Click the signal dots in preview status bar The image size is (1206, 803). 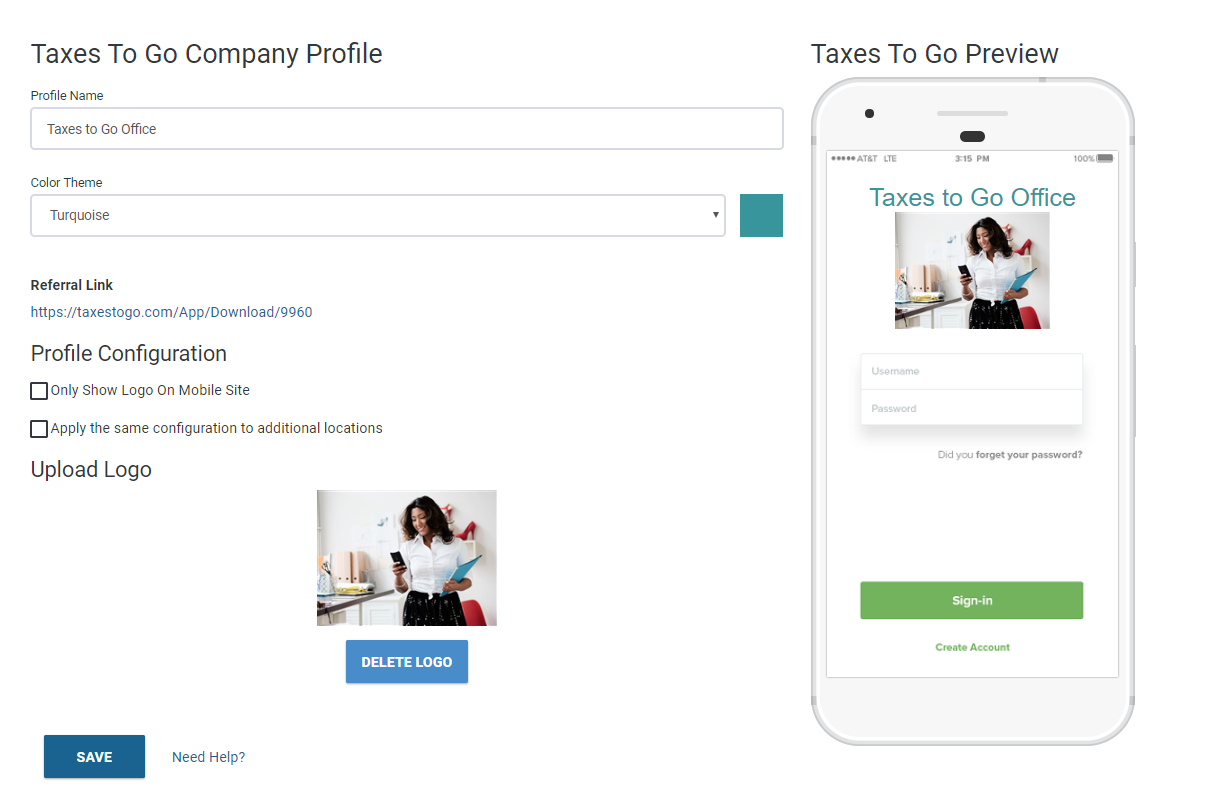click(843, 159)
